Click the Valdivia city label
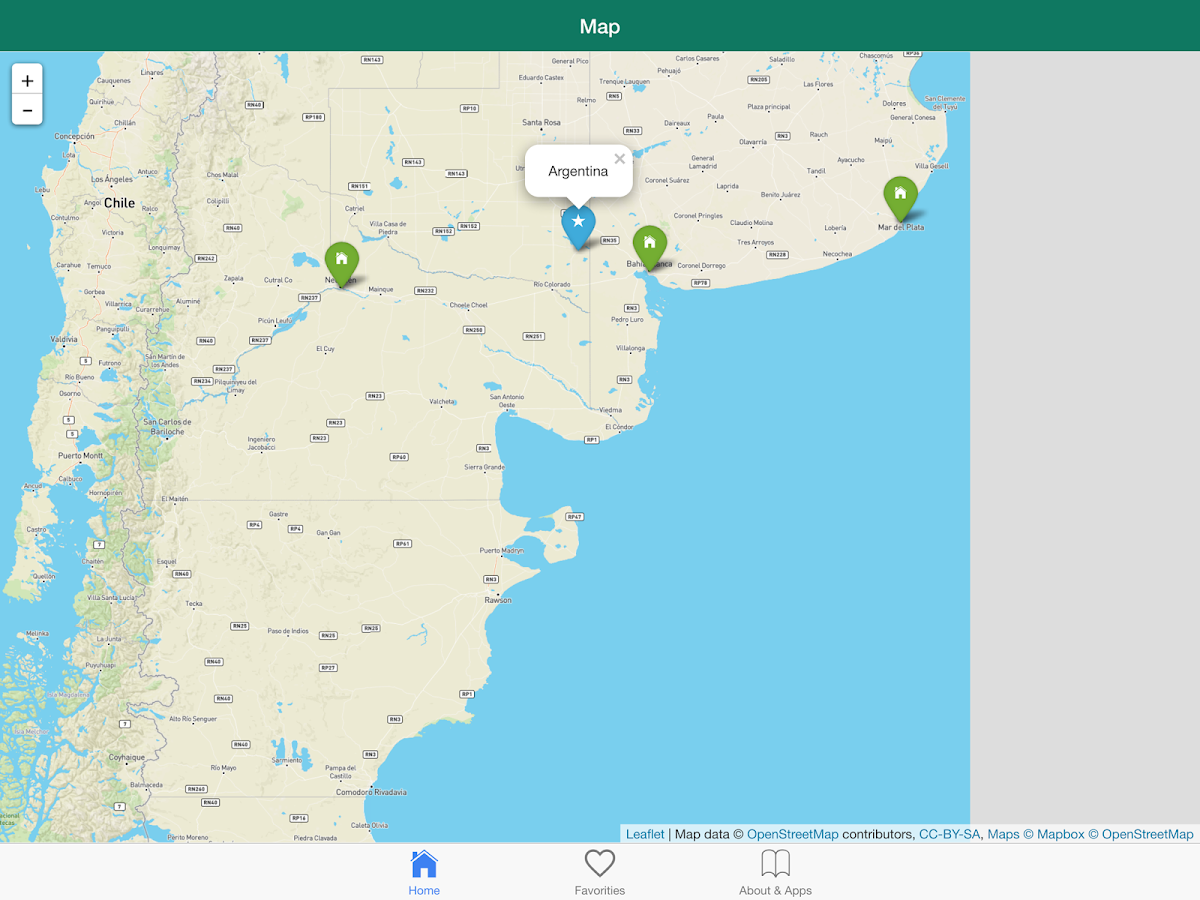 click(x=63, y=339)
